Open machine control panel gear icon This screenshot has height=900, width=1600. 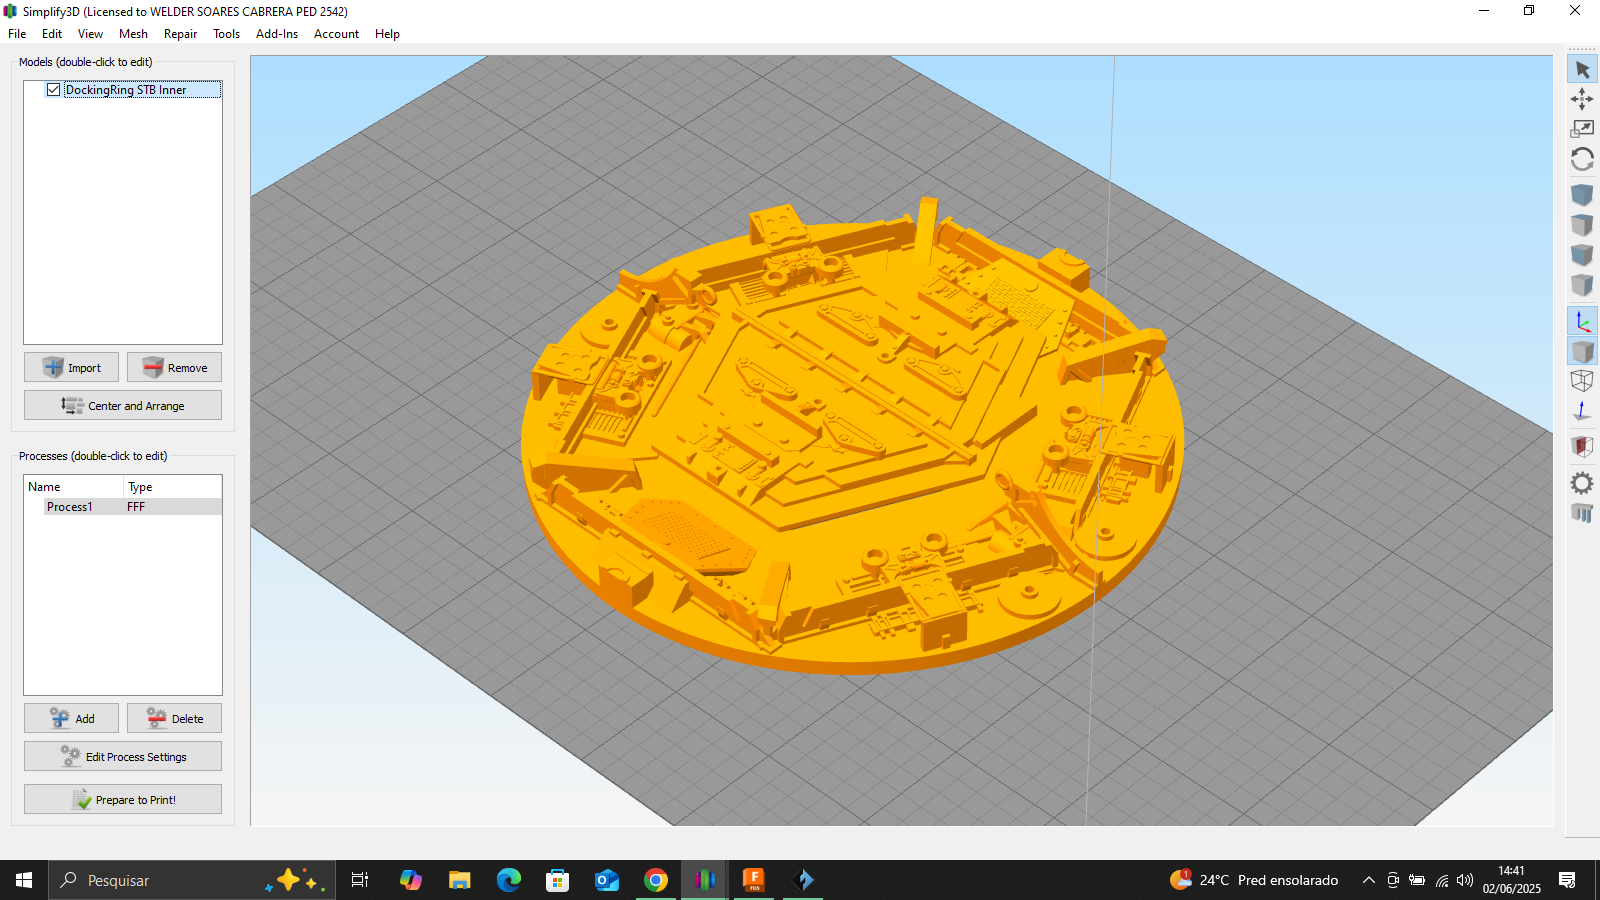[1582, 483]
